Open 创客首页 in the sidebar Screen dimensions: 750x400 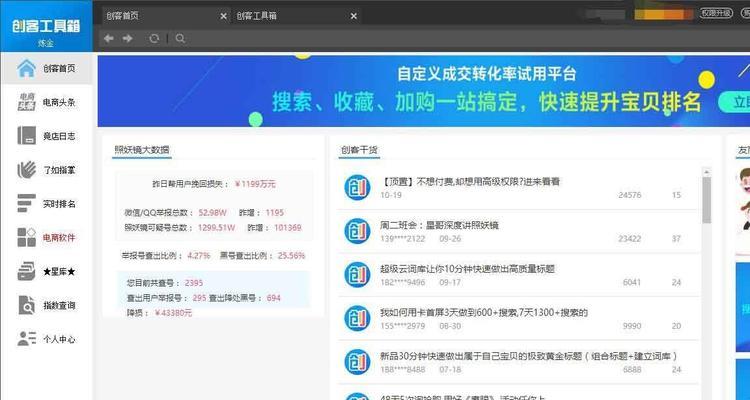click(46, 68)
